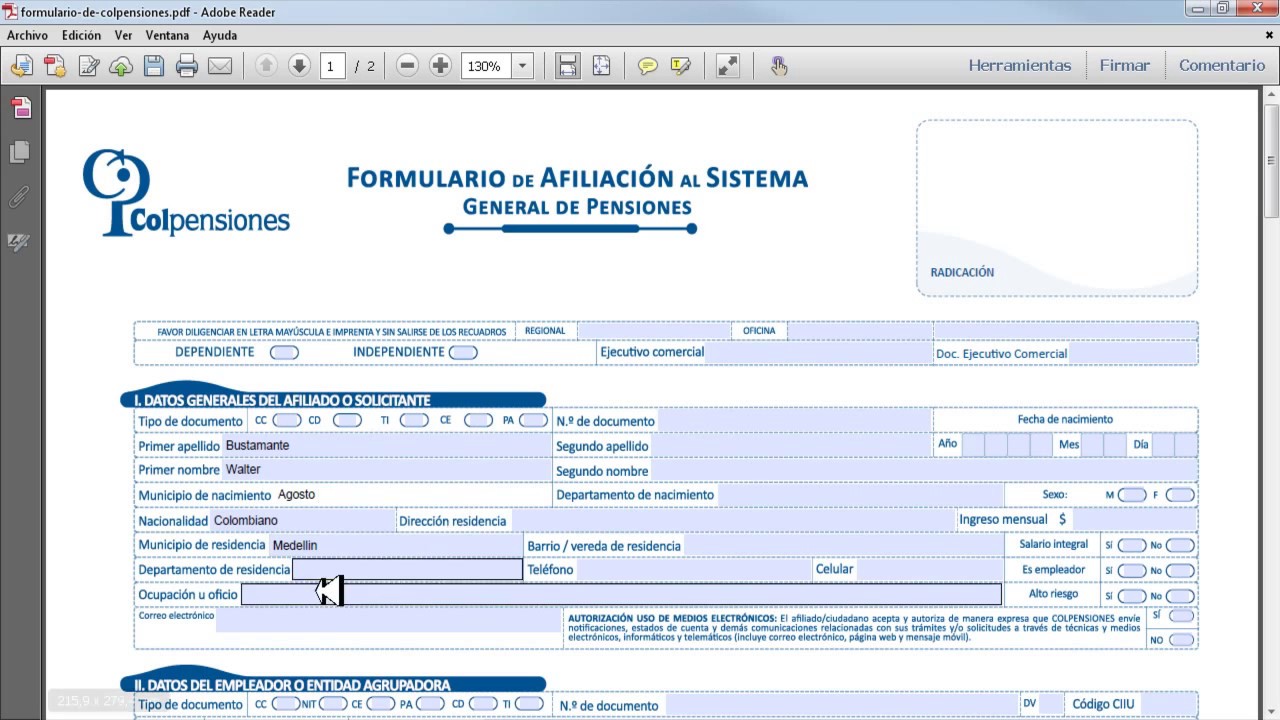This screenshot has width=1280, height=720.
Task: Select sexo F option
Action: pos(1180,495)
